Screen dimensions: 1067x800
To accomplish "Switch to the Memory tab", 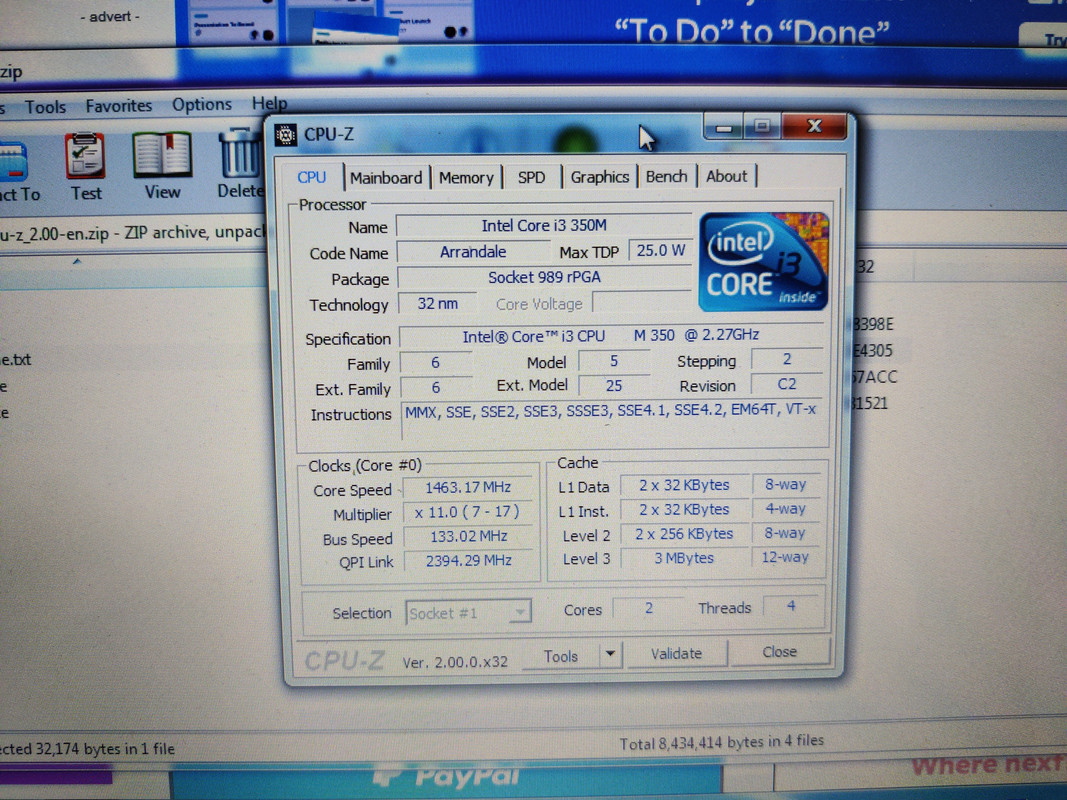I will click(x=466, y=178).
